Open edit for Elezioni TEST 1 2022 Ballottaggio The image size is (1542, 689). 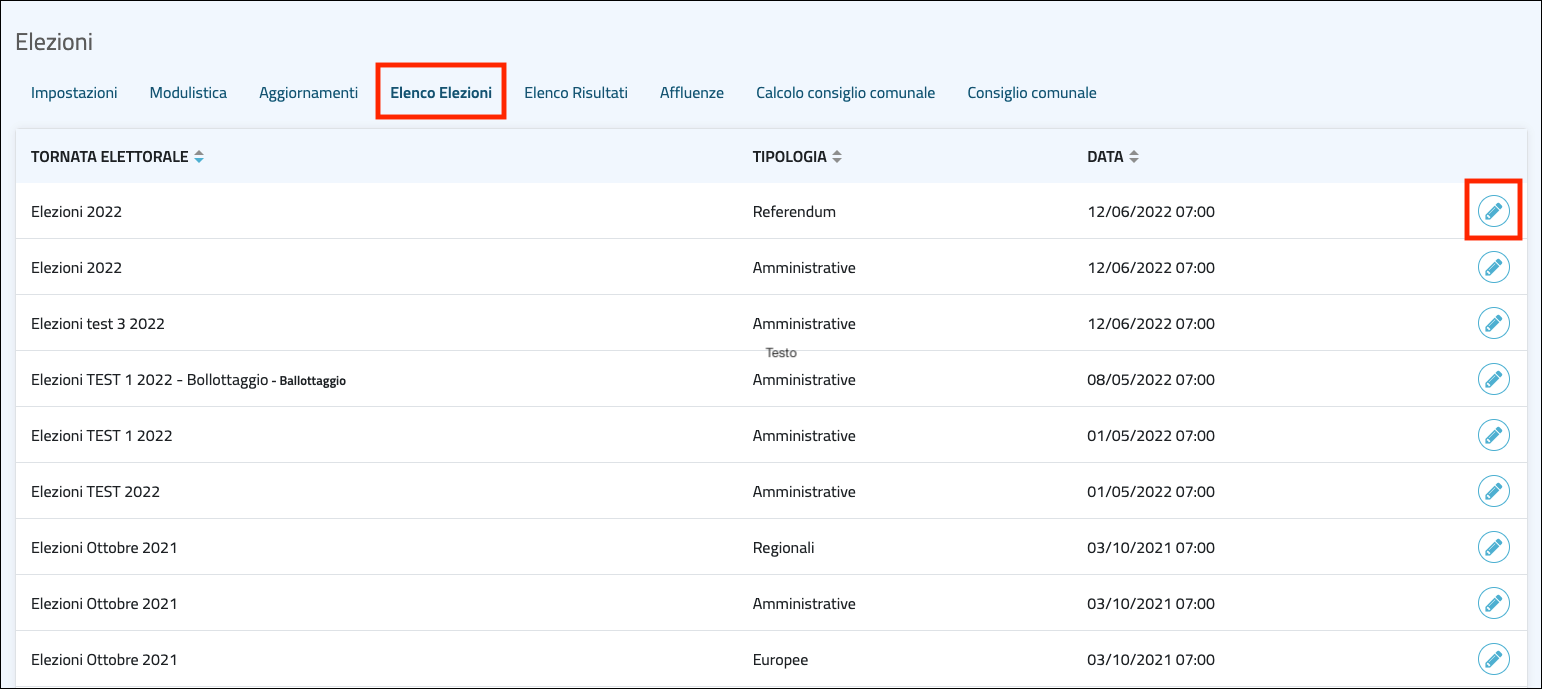(x=1493, y=380)
